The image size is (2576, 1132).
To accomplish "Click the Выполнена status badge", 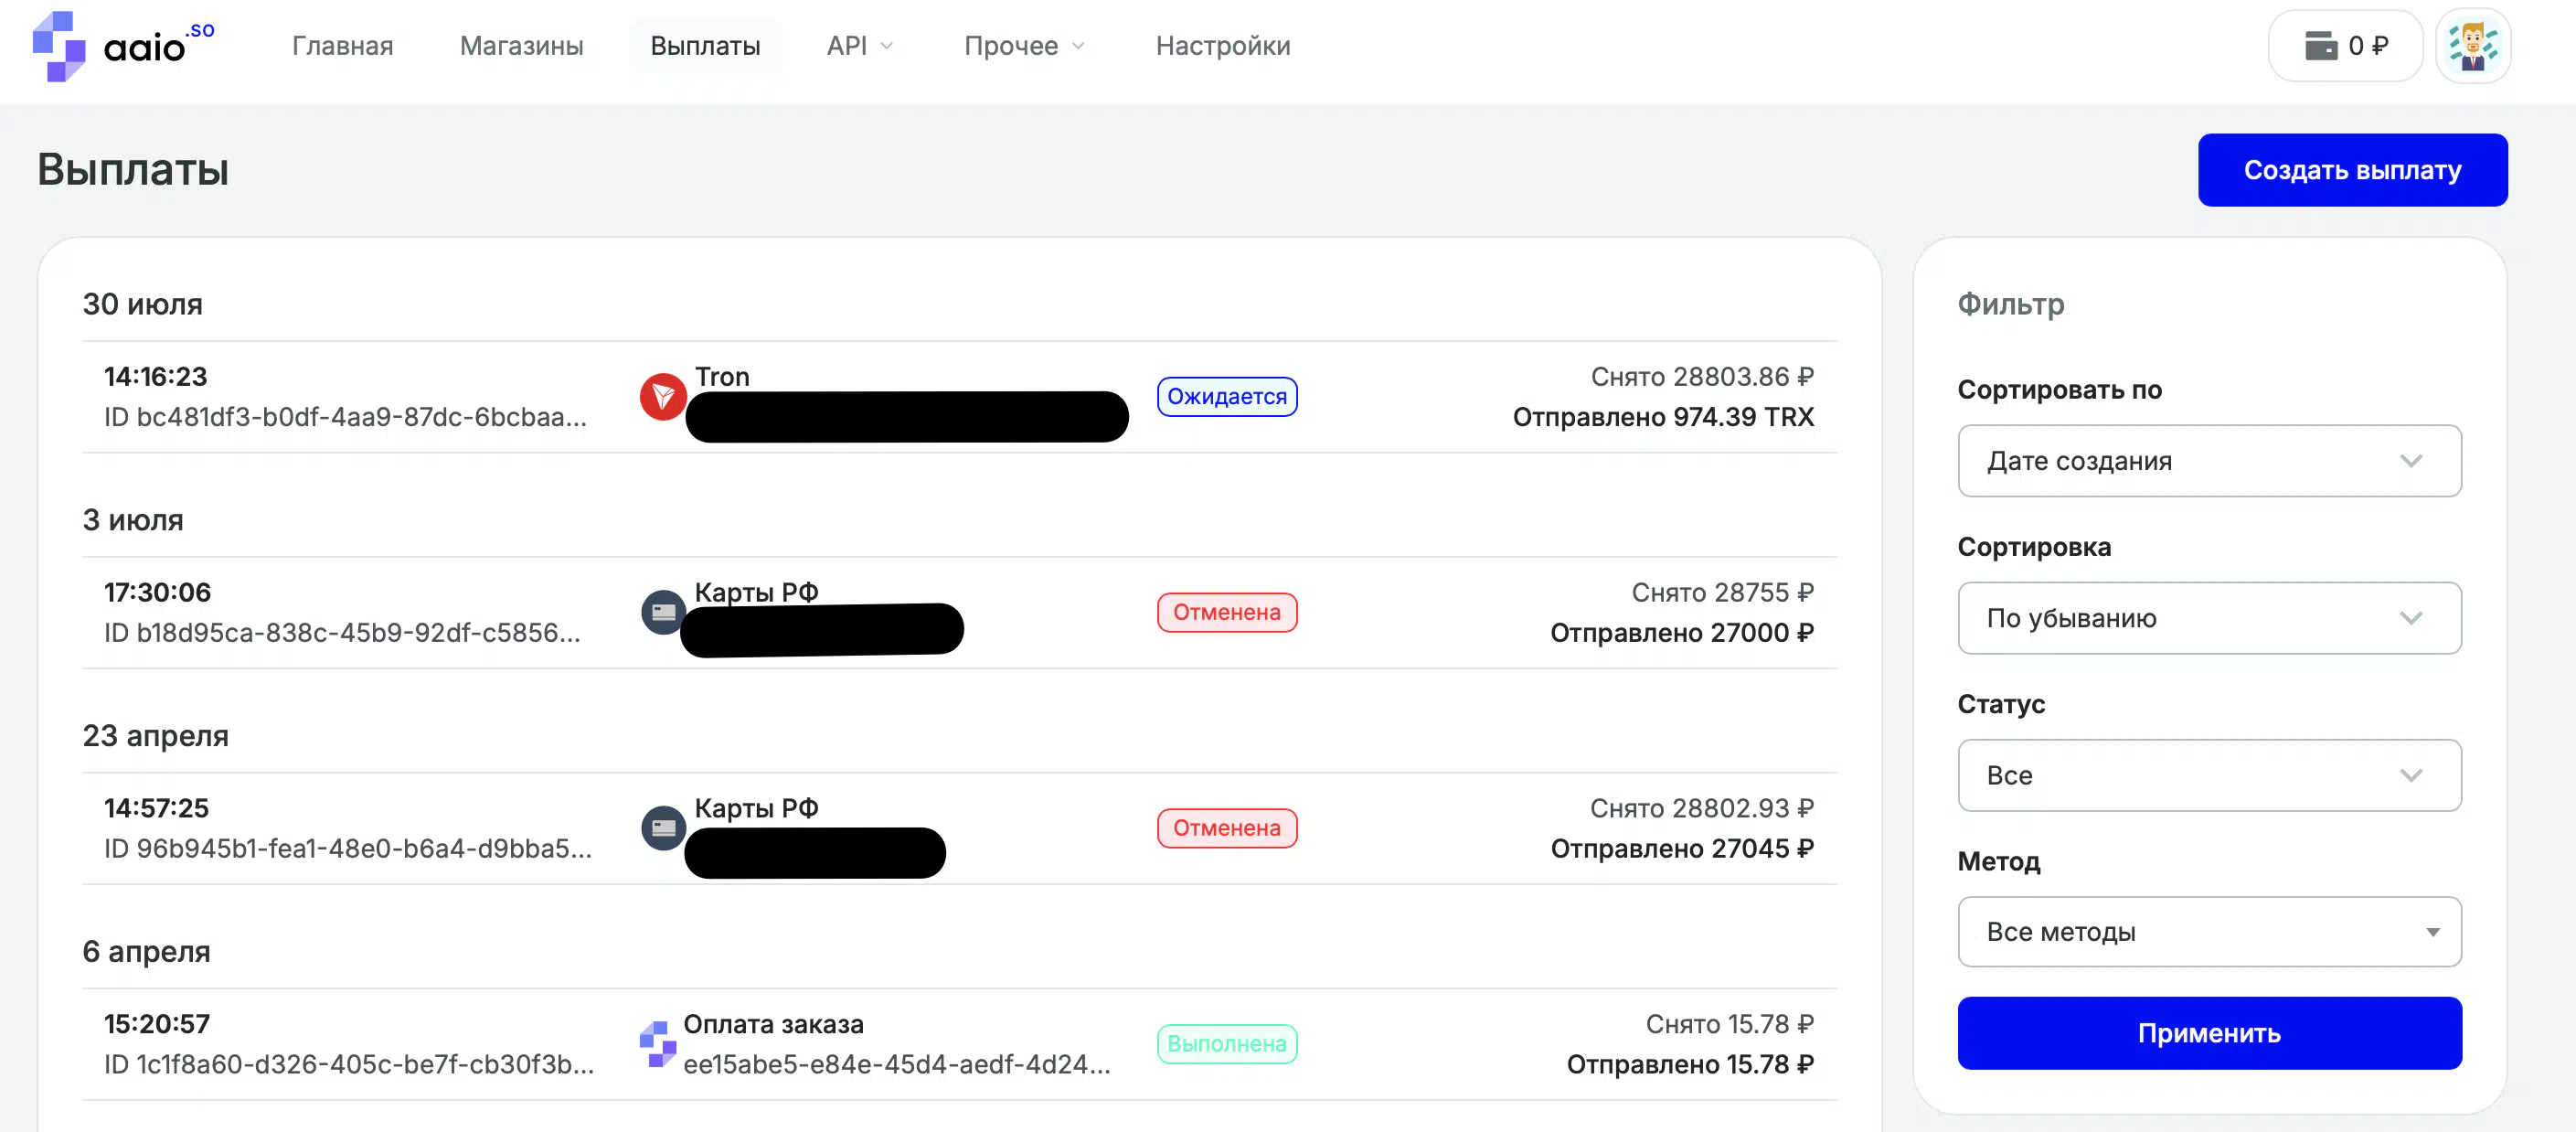I will point(1226,1044).
